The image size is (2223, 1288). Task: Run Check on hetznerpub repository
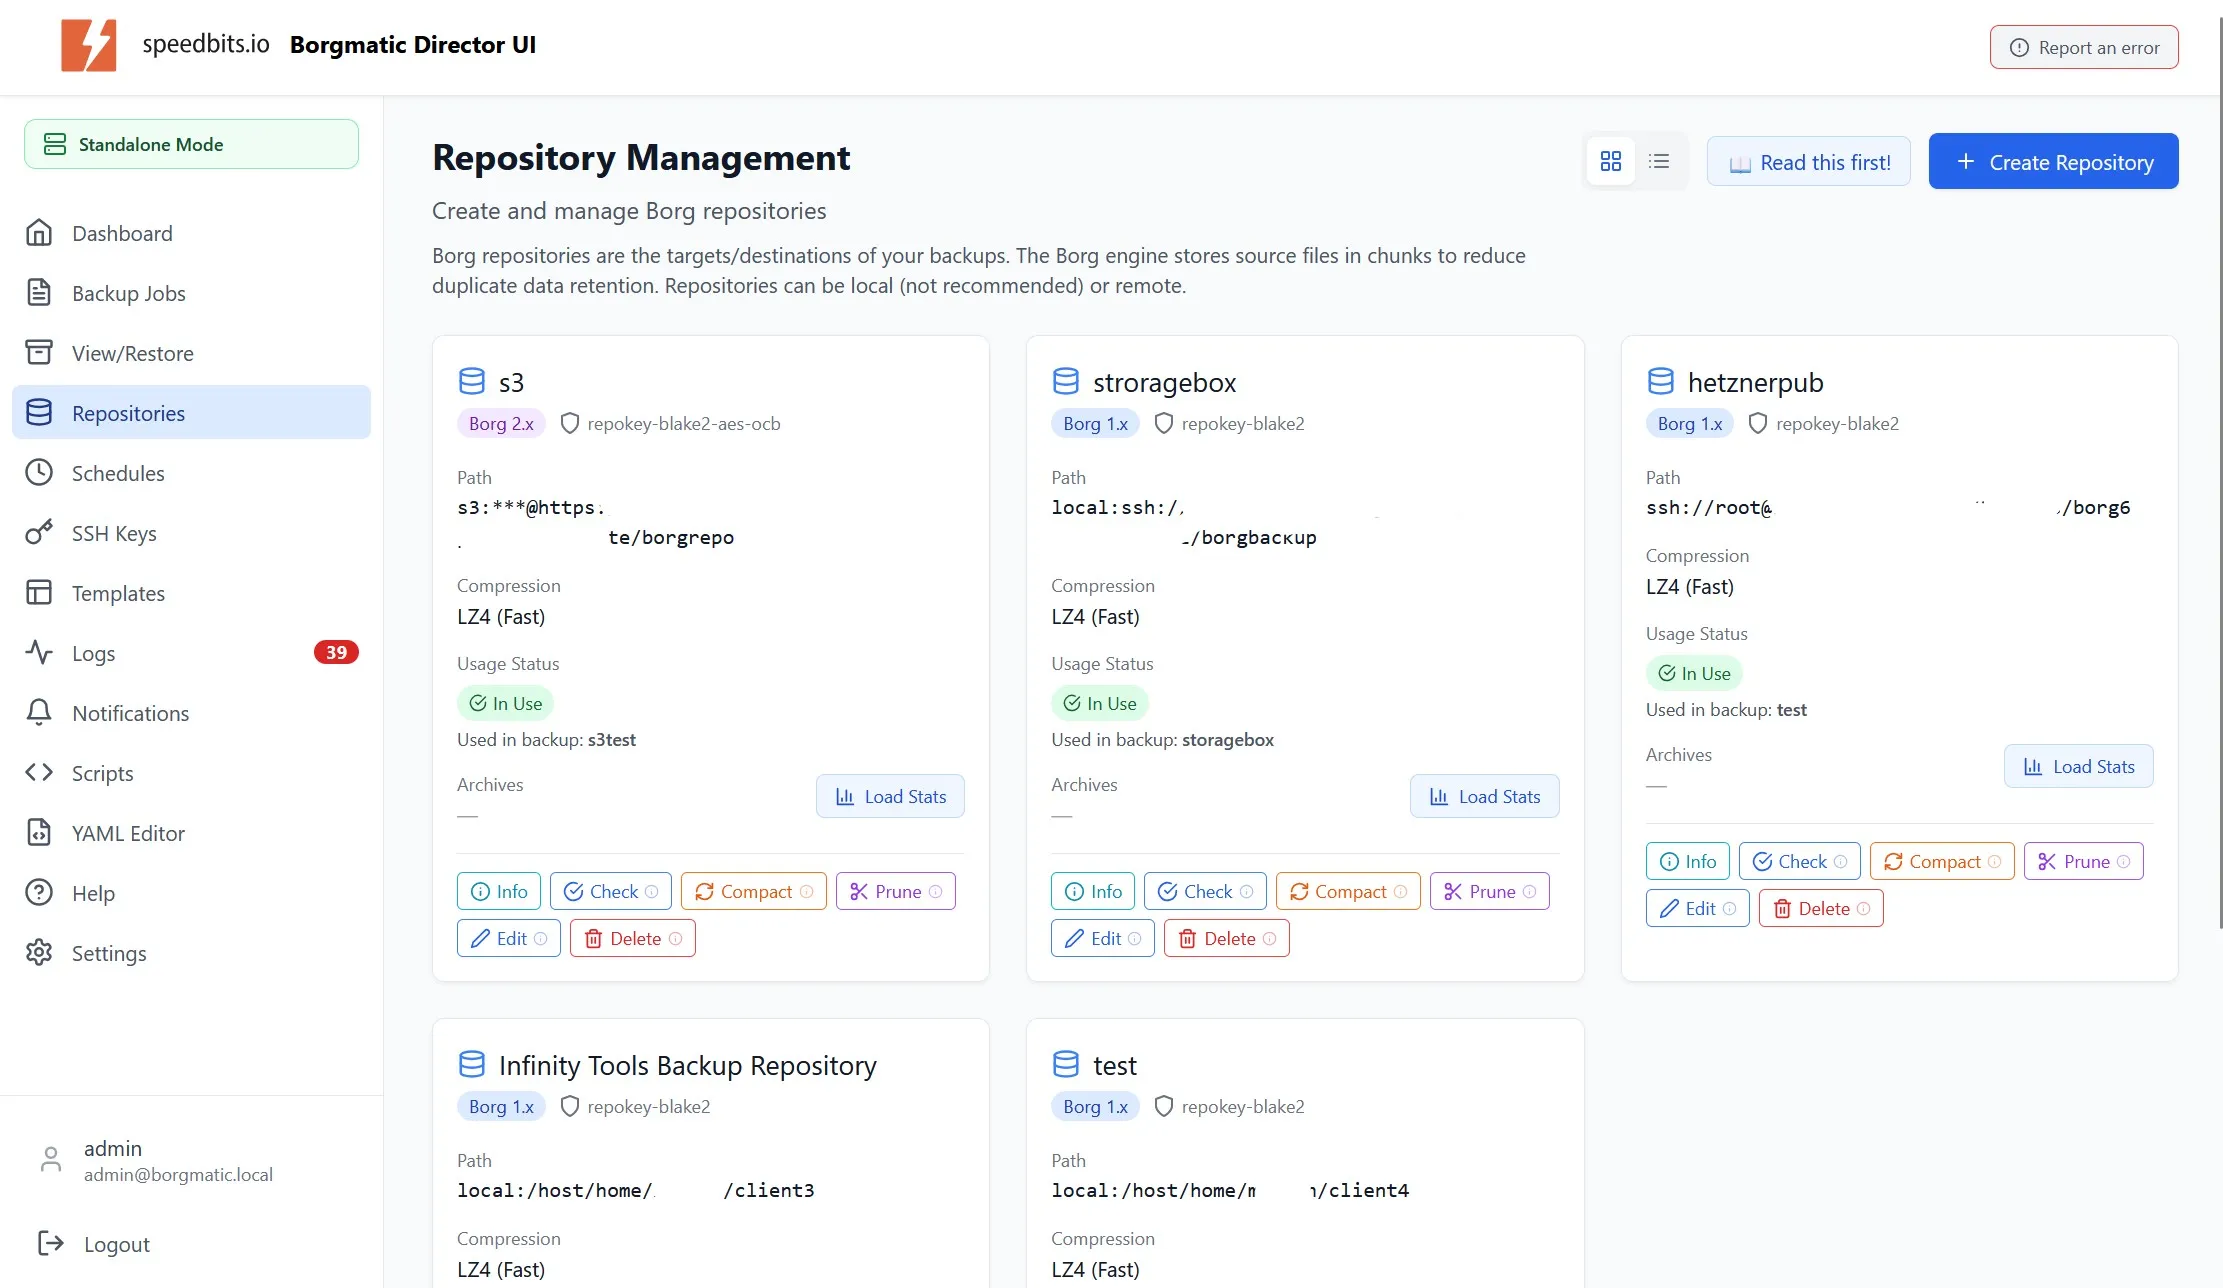[x=1800, y=861]
